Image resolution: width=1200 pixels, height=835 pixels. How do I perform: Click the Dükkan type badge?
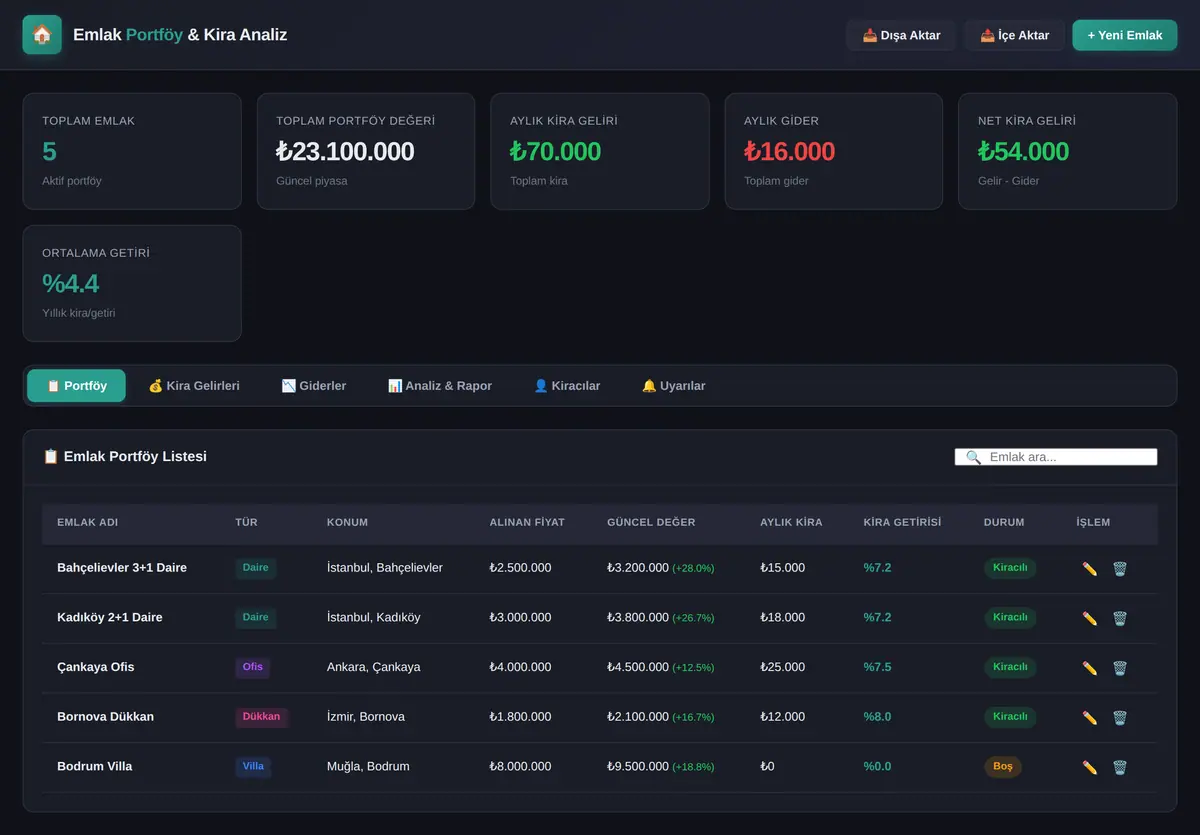click(261, 717)
